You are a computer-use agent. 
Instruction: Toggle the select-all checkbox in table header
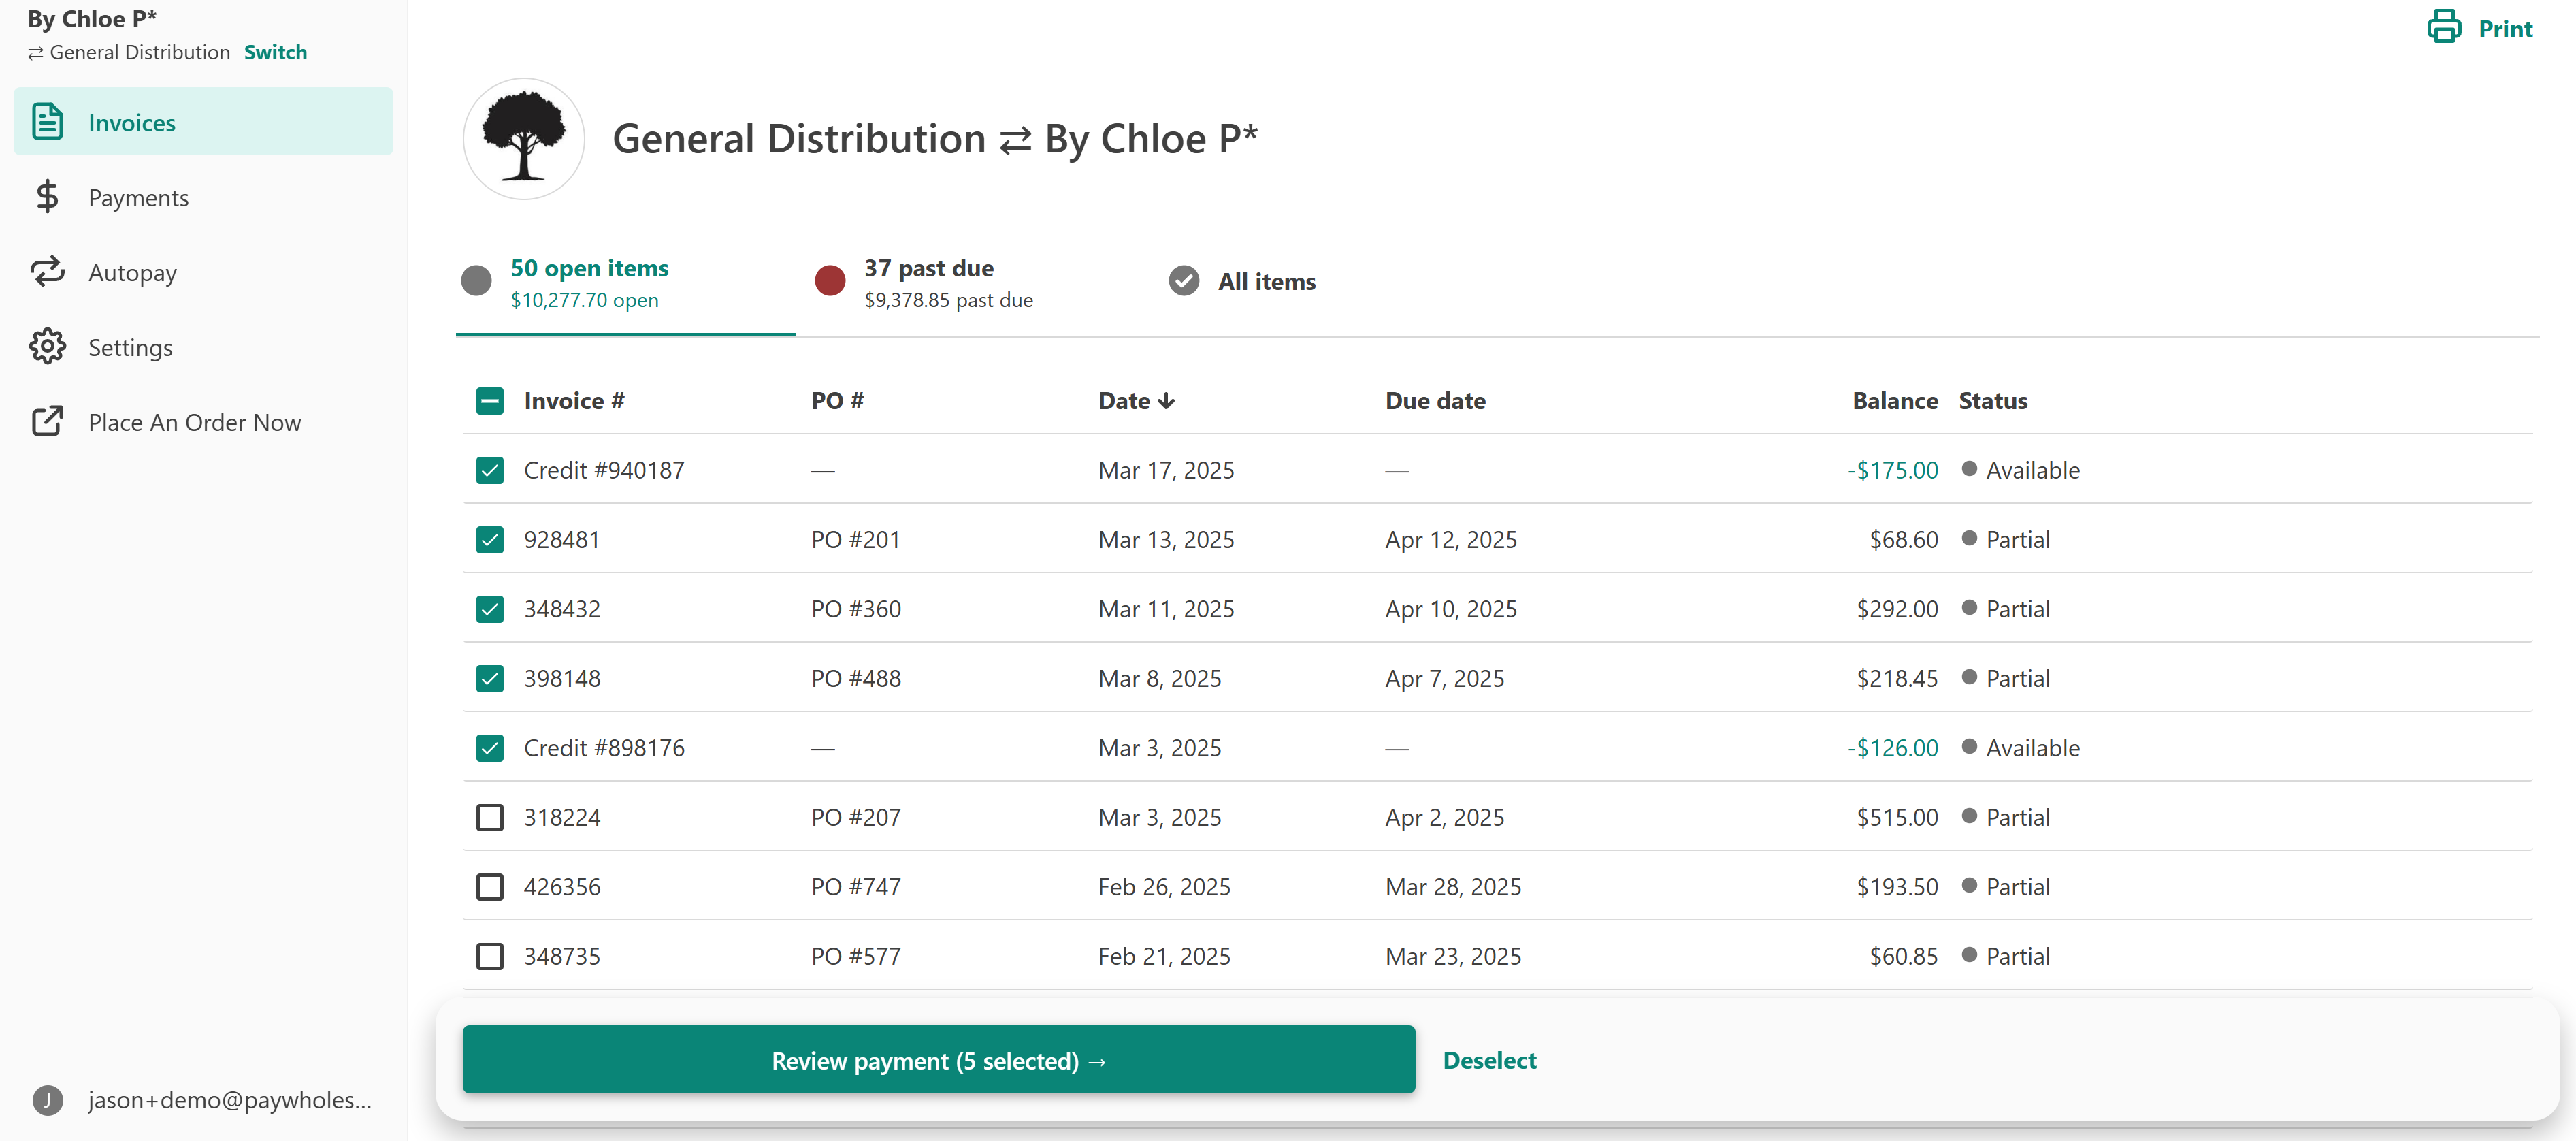[490, 401]
